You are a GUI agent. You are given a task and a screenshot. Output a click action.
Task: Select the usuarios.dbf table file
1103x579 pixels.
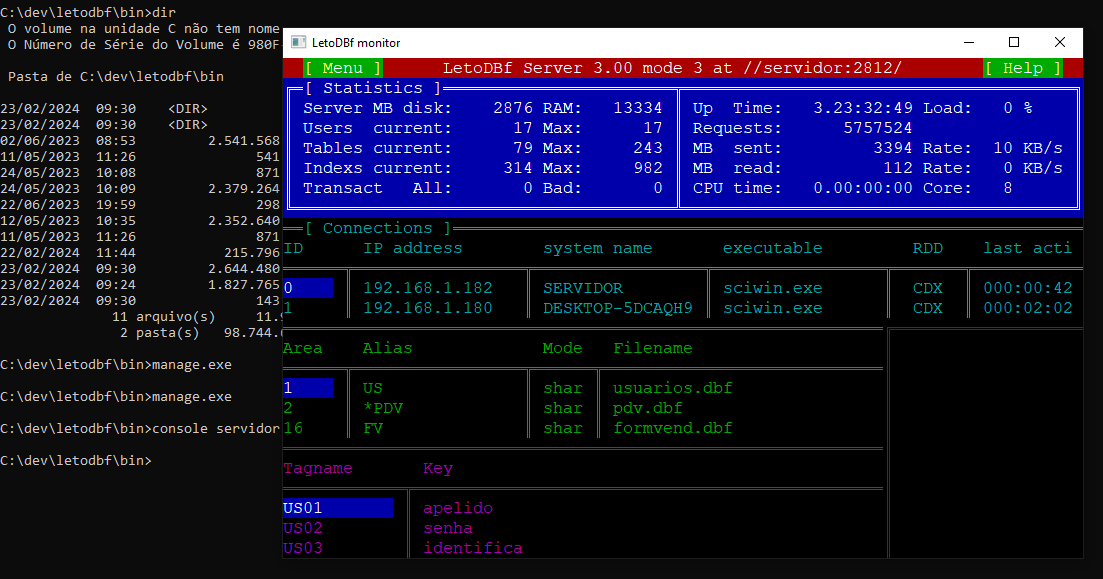click(672, 388)
